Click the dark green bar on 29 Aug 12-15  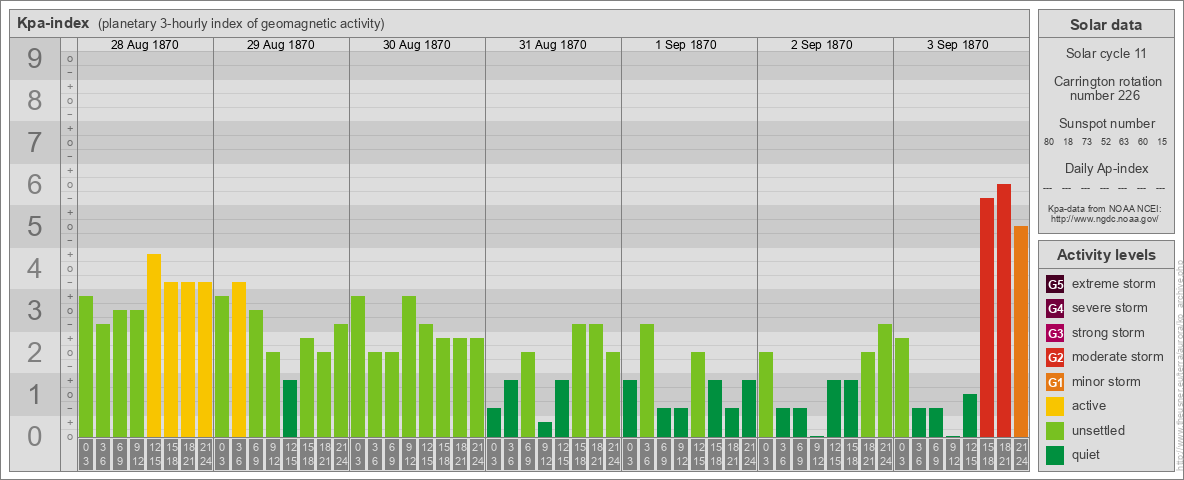click(x=290, y=408)
